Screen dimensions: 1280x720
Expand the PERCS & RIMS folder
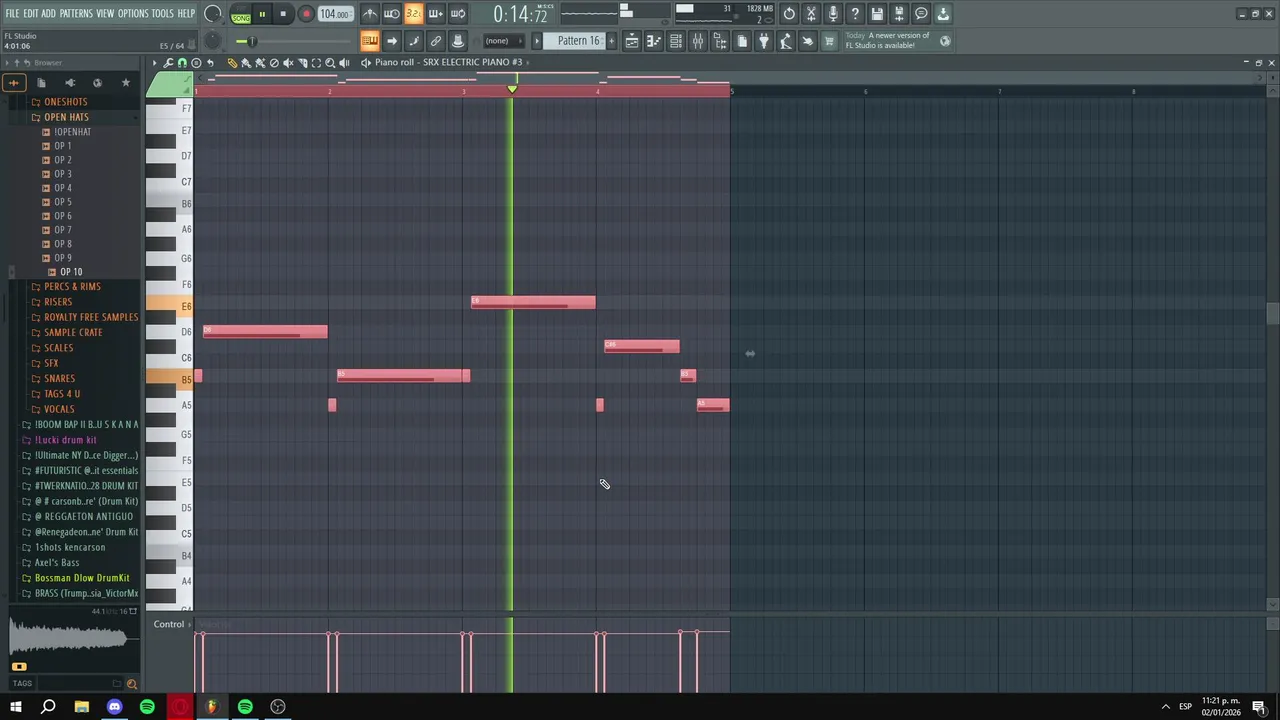[72, 287]
